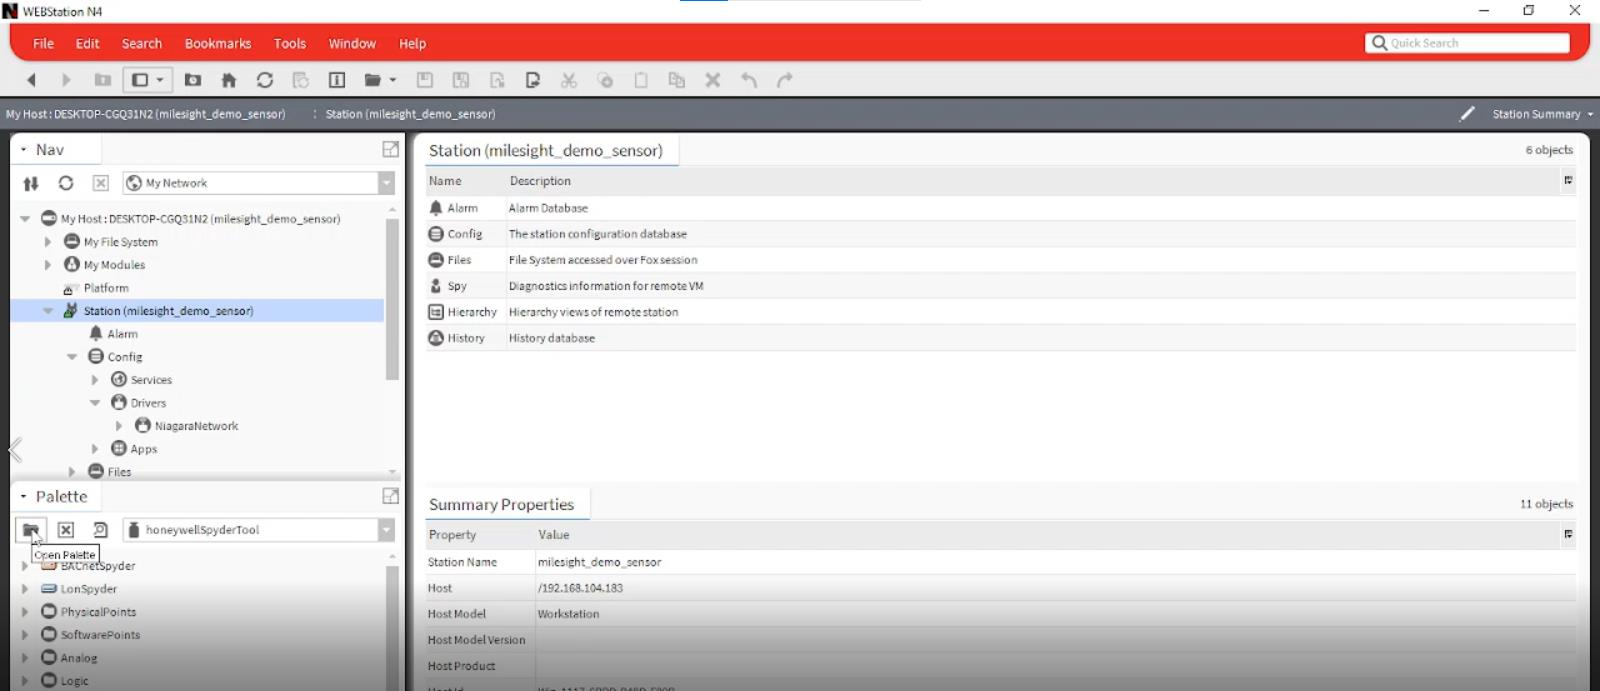Open the dropdown arrow next to Open folder
1600x691 pixels.
tap(393, 80)
